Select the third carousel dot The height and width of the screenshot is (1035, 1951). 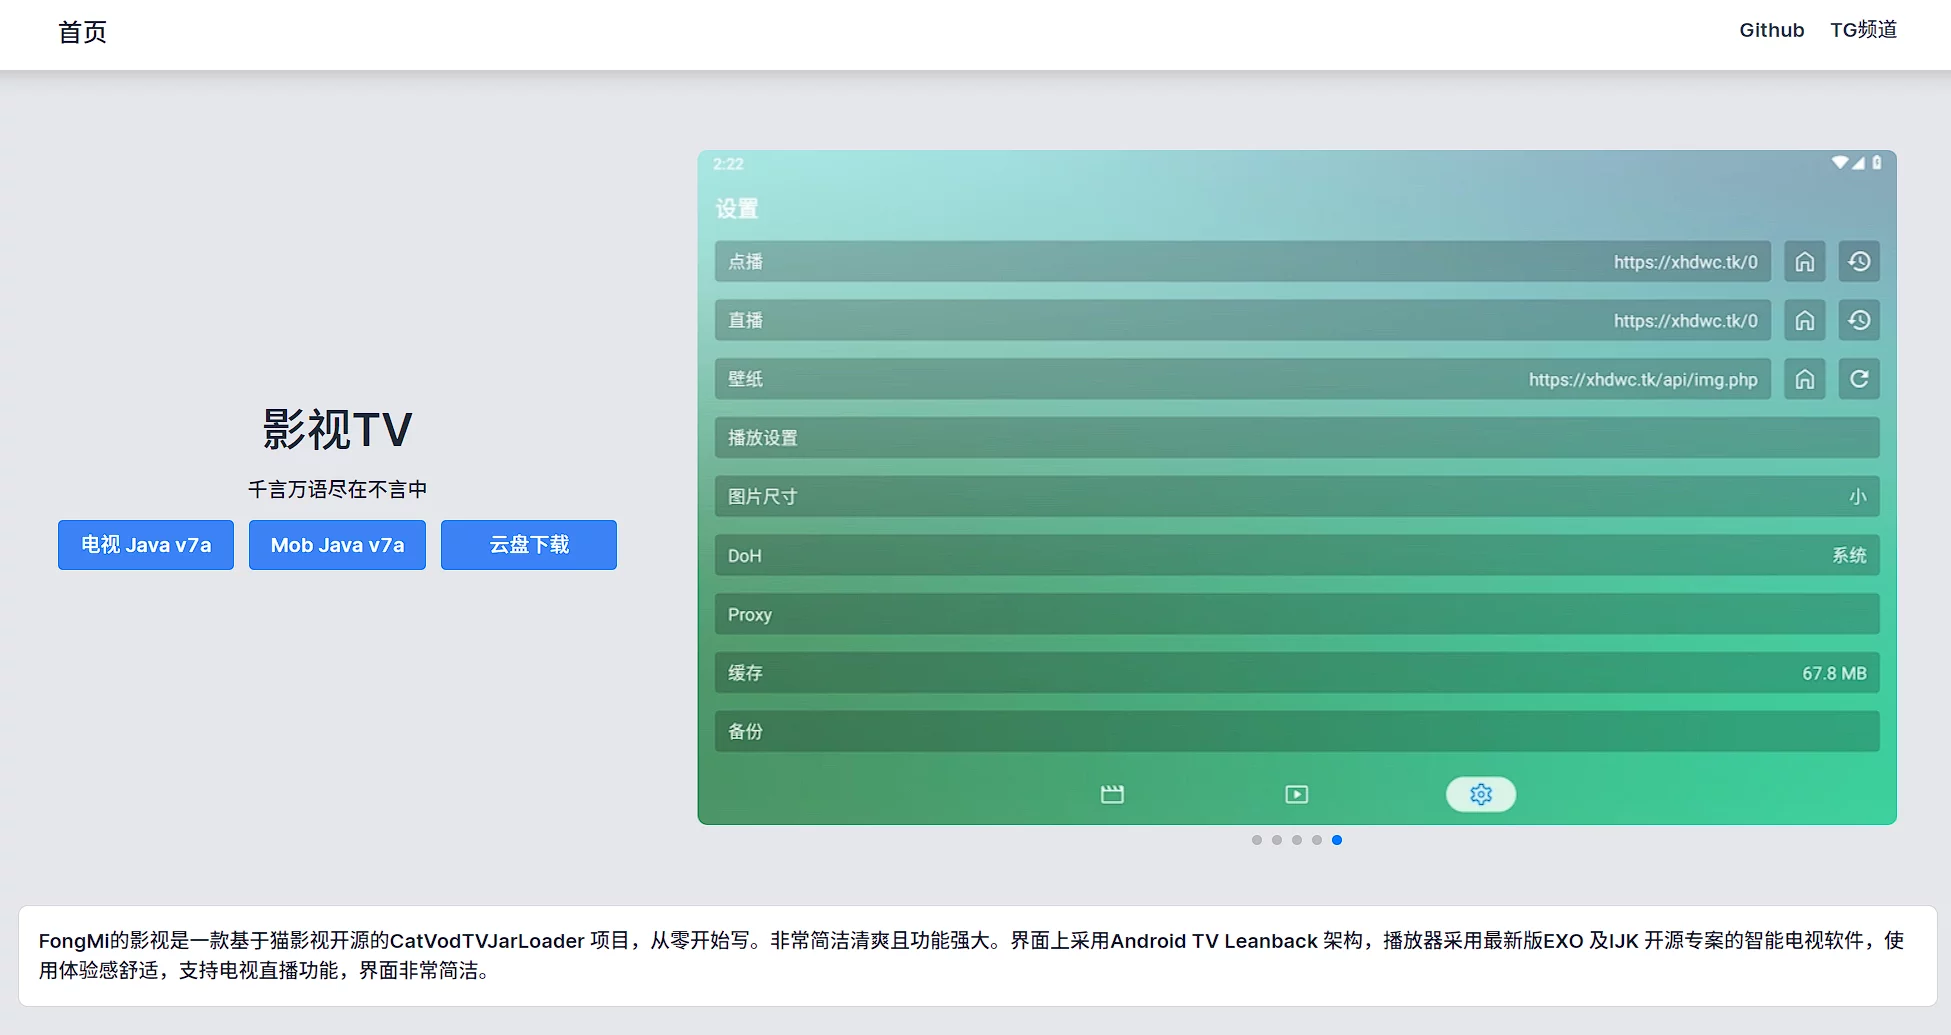point(1297,840)
